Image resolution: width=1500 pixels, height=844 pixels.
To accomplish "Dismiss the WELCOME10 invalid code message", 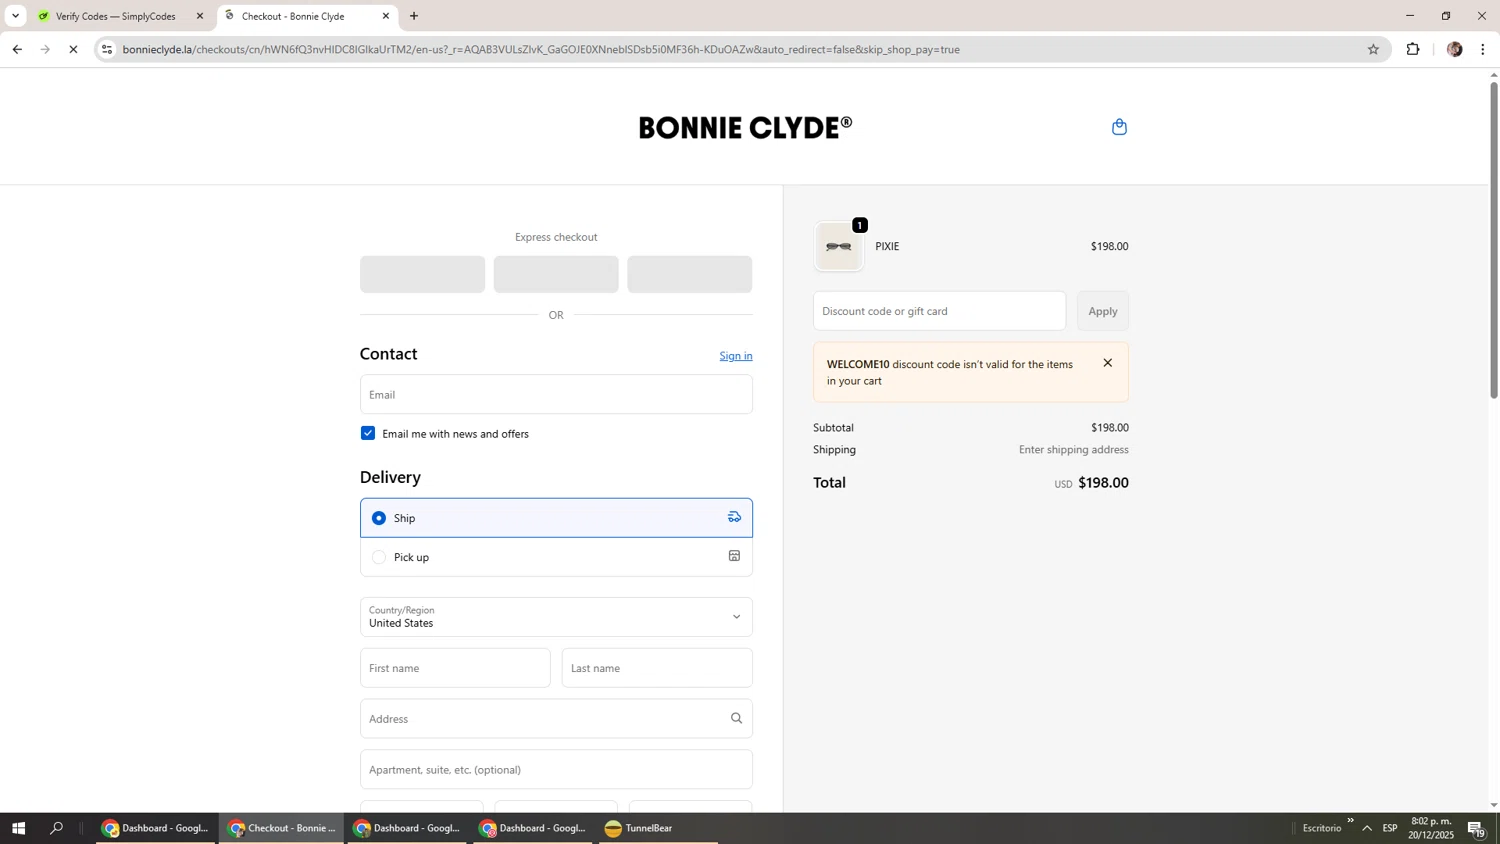I will click(x=1107, y=363).
